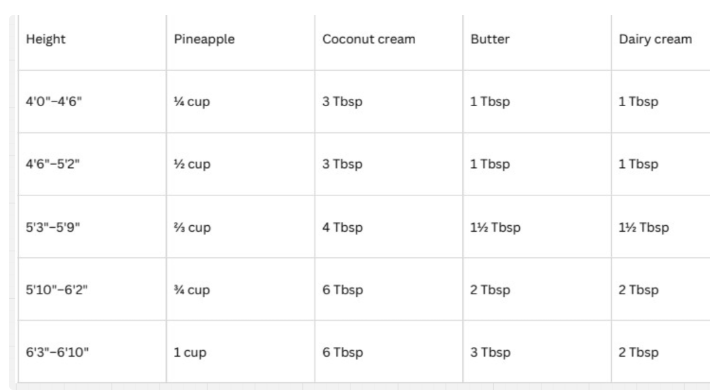Click the 1 cup pineapple cell
Image resolution: width=710 pixels, height=390 pixels.
pyautogui.click(x=240, y=351)
